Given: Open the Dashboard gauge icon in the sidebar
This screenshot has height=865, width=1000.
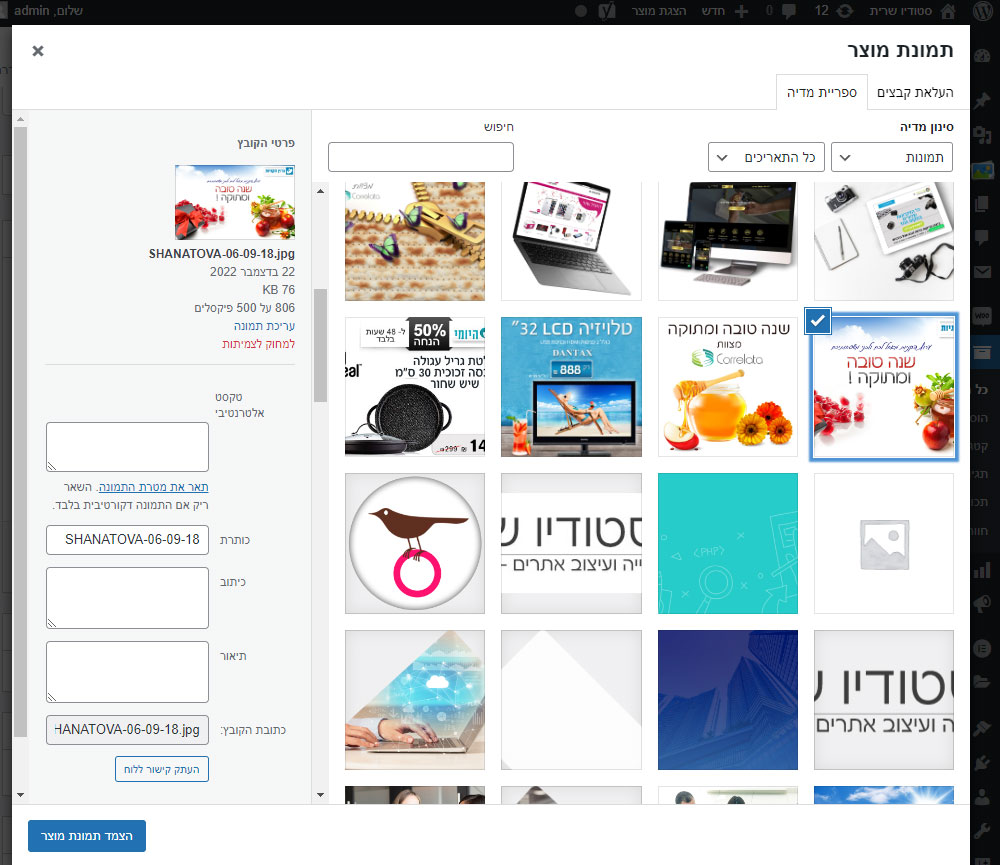Looking at the screenshot, I should click(982, 55).
